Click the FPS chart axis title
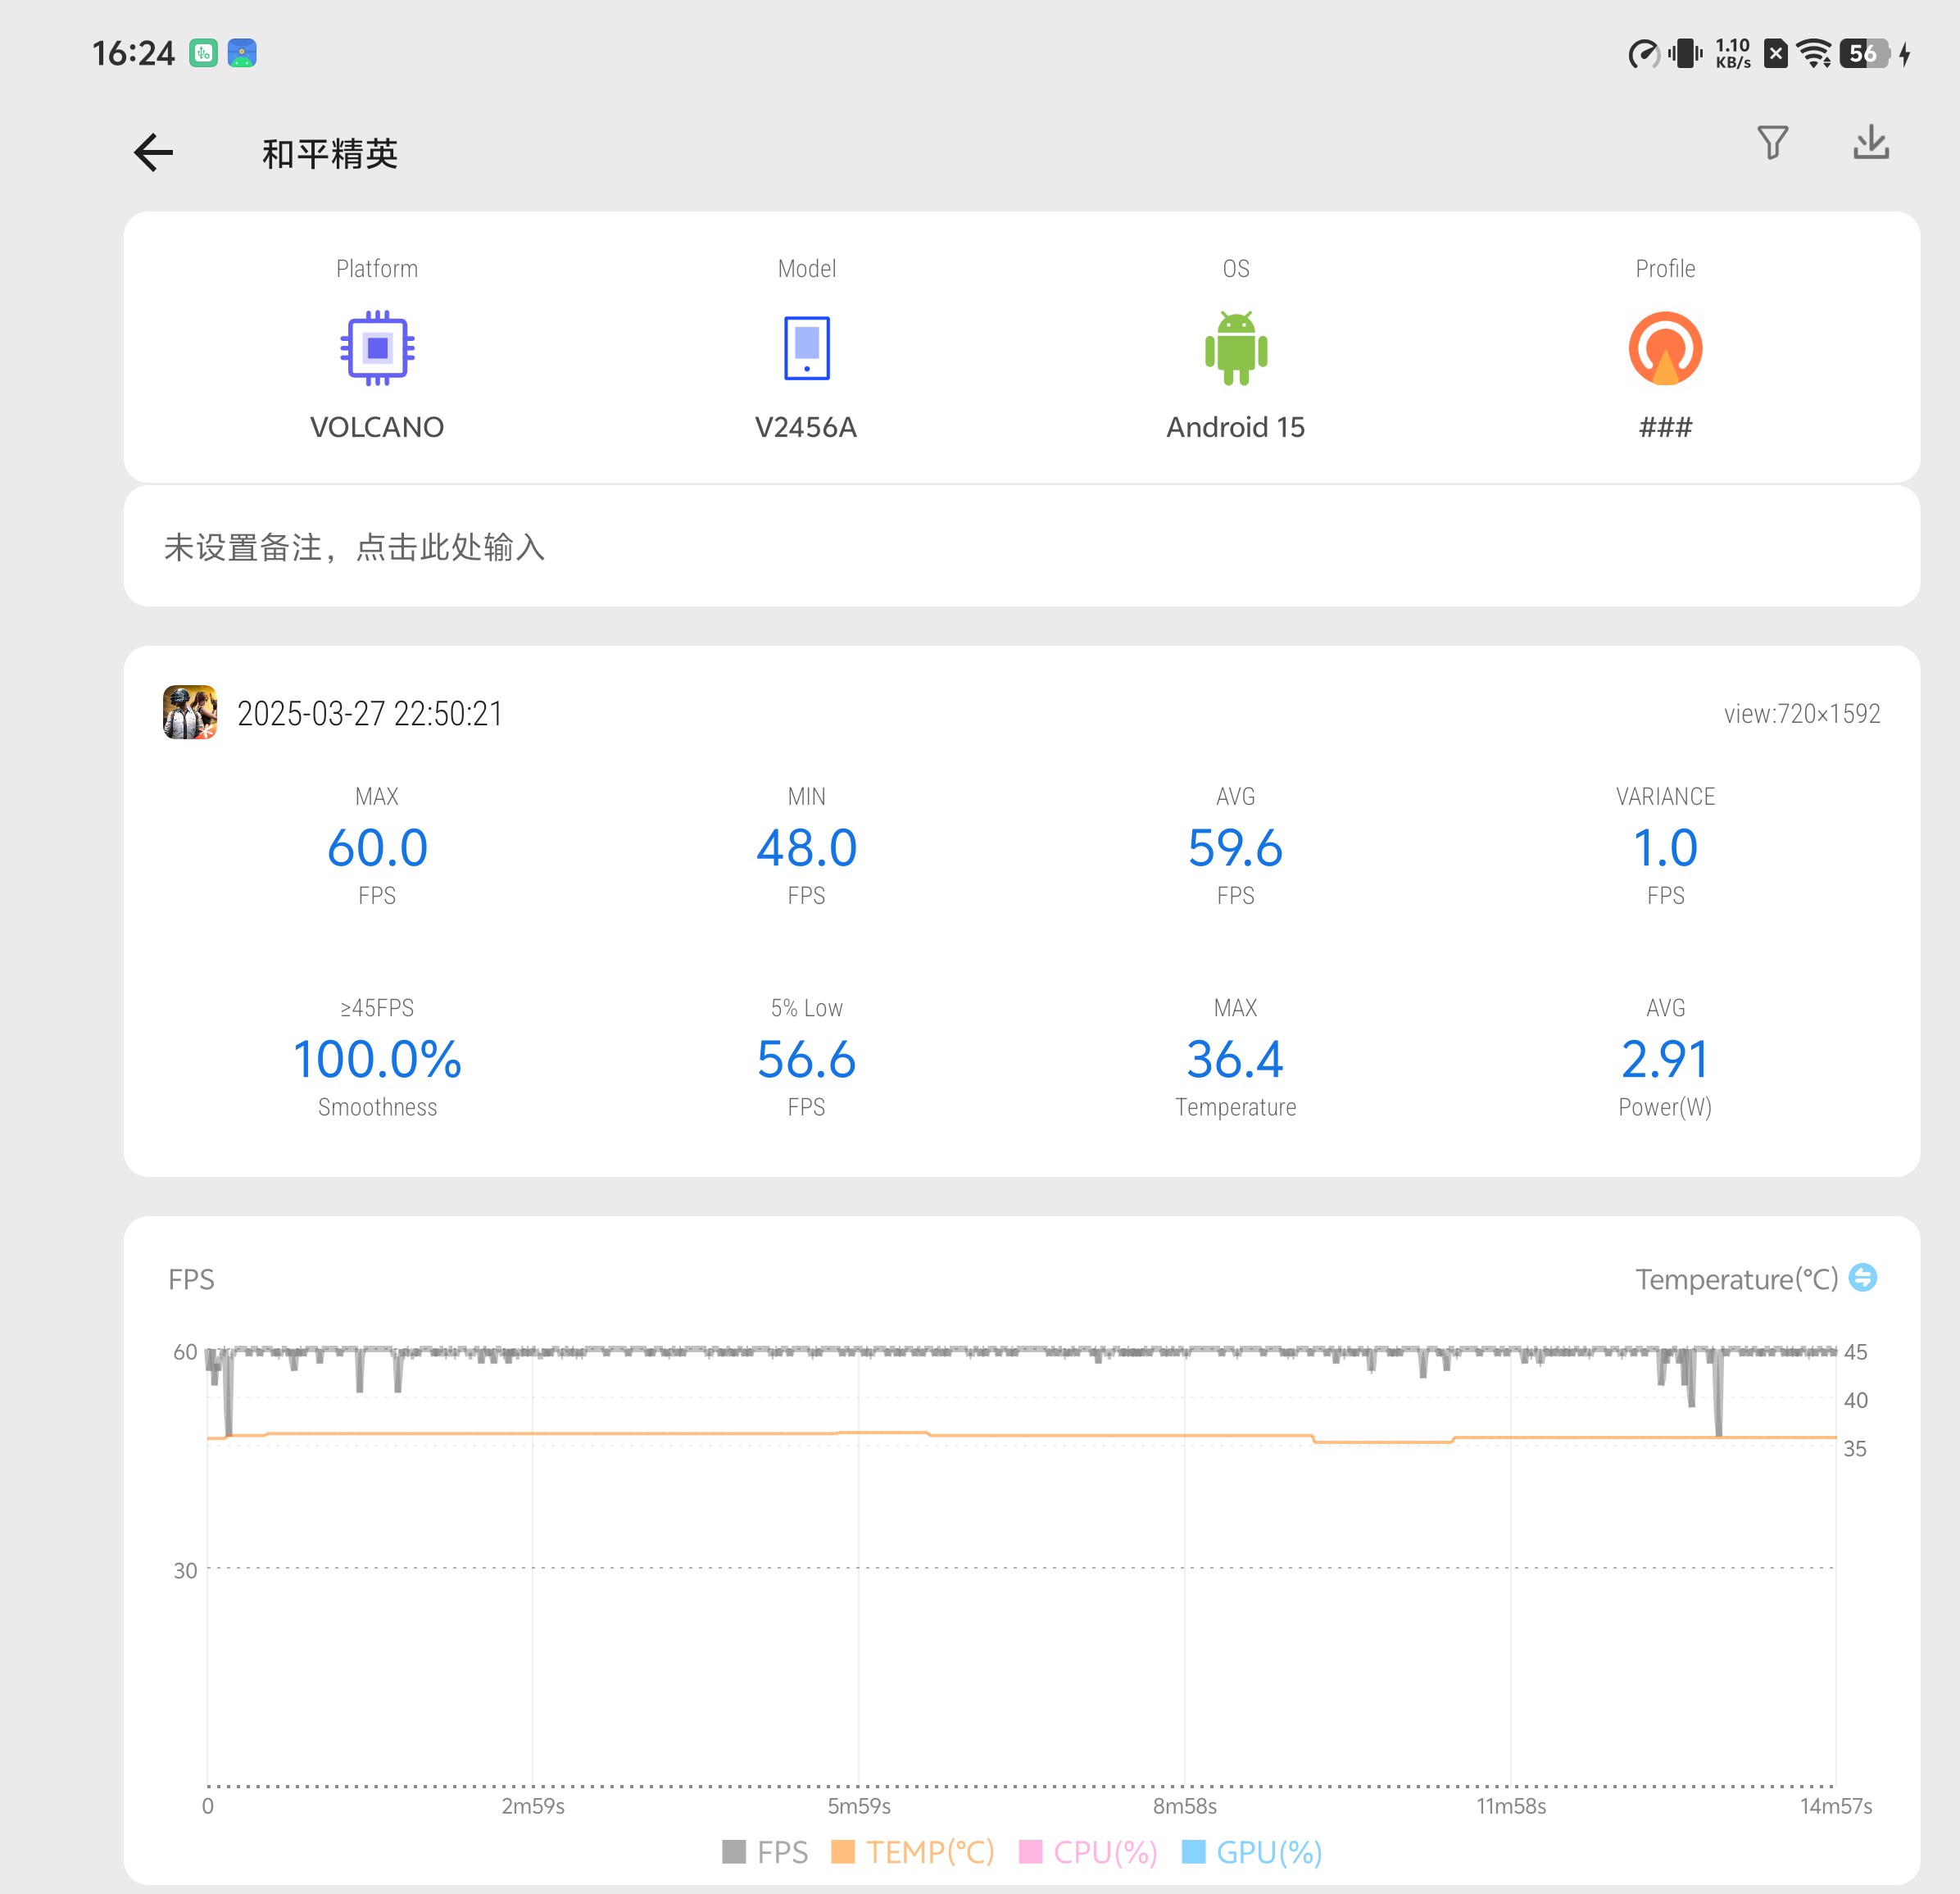The height and width of the screenshot is (1894, 1960). (191, 1279)
